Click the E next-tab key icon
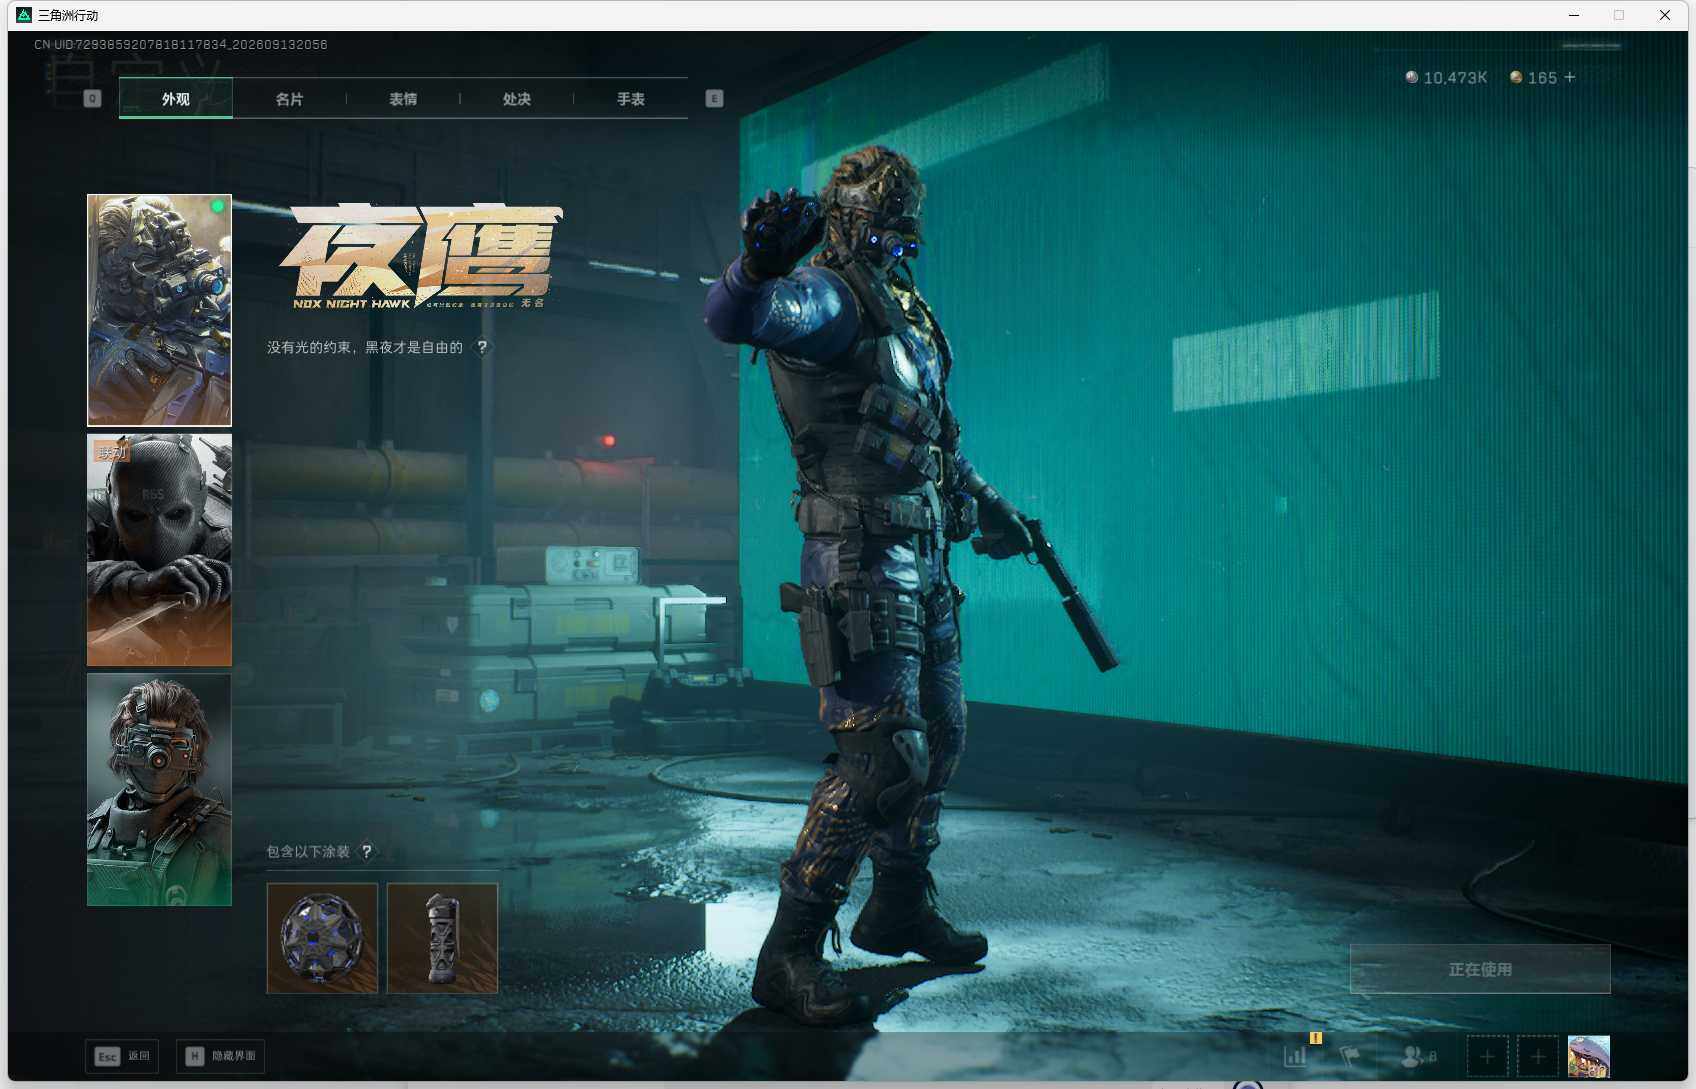 click(x=714, y=98)
